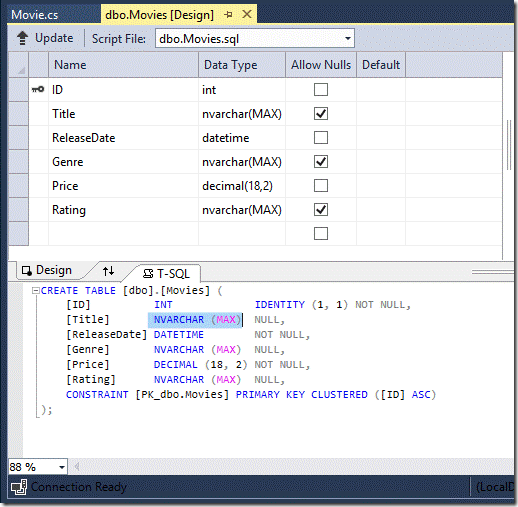Viewport: 518px width, 507px height.
Task: Toggle Allow Nulls for Title column
Action: tap(321, 114)
